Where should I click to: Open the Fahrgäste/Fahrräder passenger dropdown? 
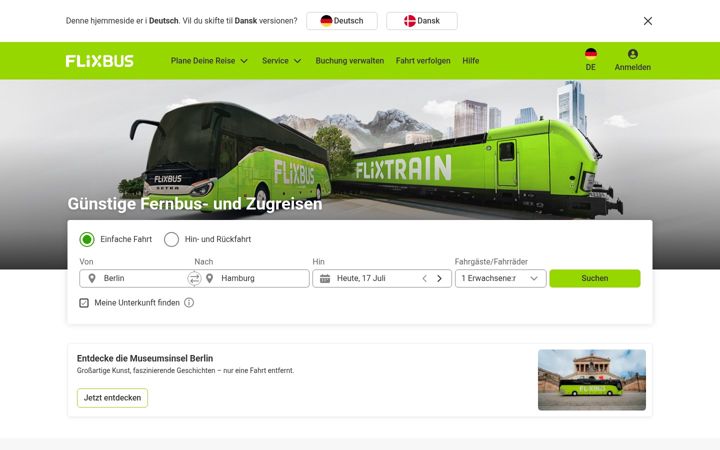501,278
